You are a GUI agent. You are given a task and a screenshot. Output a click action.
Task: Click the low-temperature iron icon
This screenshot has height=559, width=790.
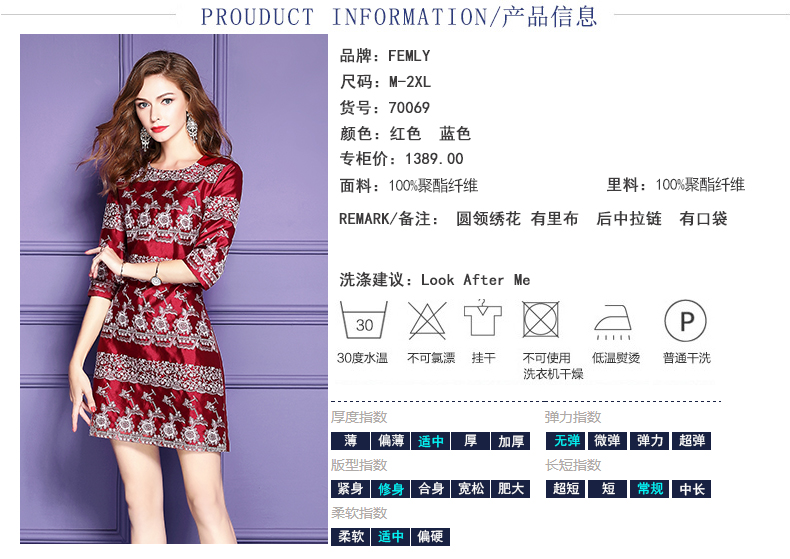613,322
